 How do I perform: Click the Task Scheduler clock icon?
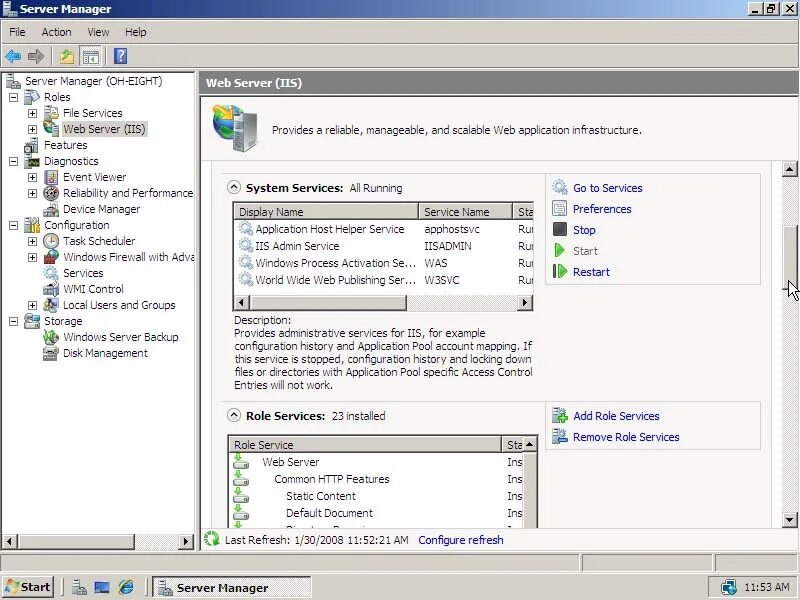(51, 241)
